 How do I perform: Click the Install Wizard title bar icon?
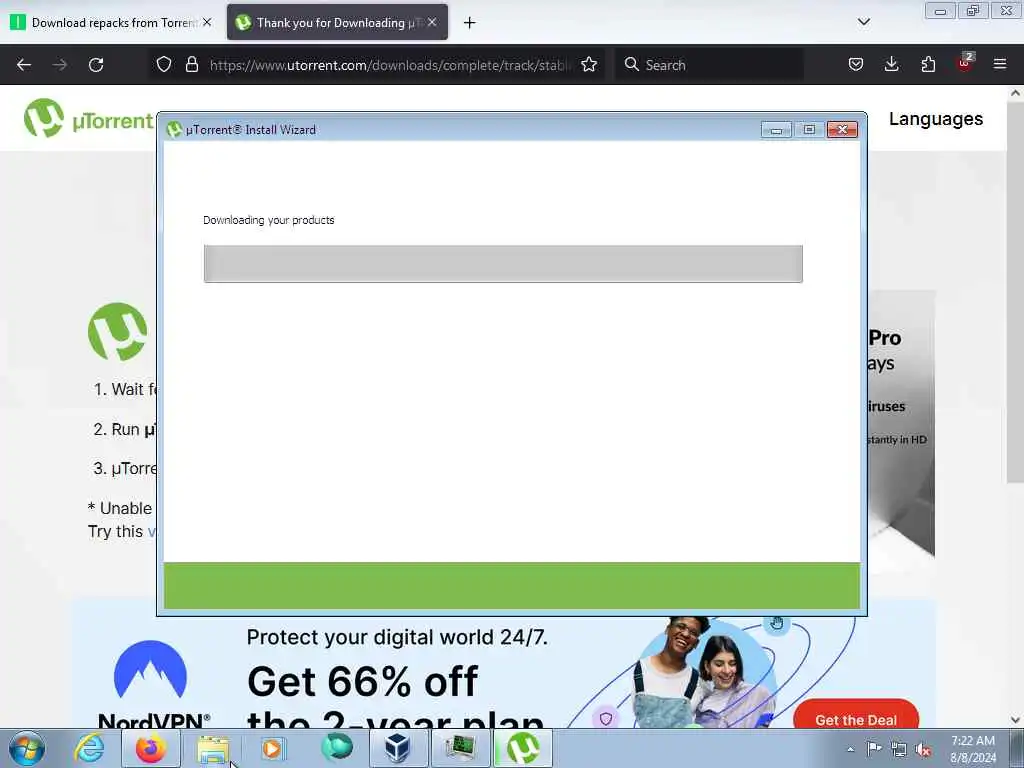click(174, 129)
